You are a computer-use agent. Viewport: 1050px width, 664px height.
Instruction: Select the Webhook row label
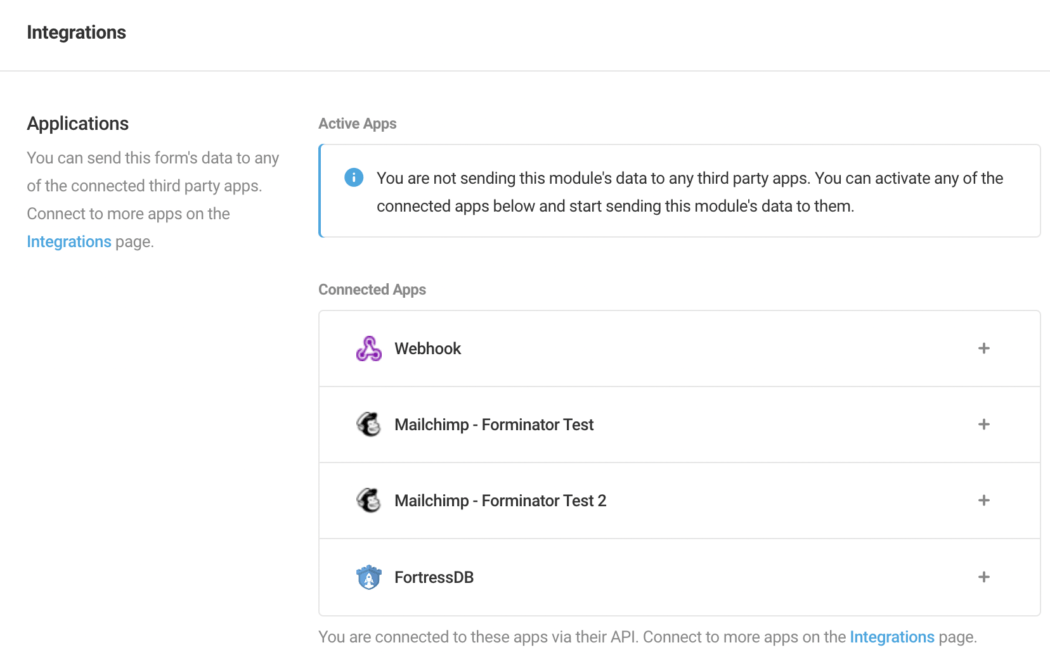(428, 349)
